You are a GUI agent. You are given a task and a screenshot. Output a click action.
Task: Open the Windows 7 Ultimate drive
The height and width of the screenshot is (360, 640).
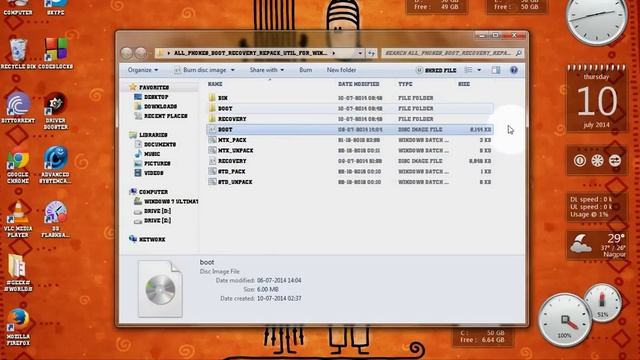coord(166,202)
